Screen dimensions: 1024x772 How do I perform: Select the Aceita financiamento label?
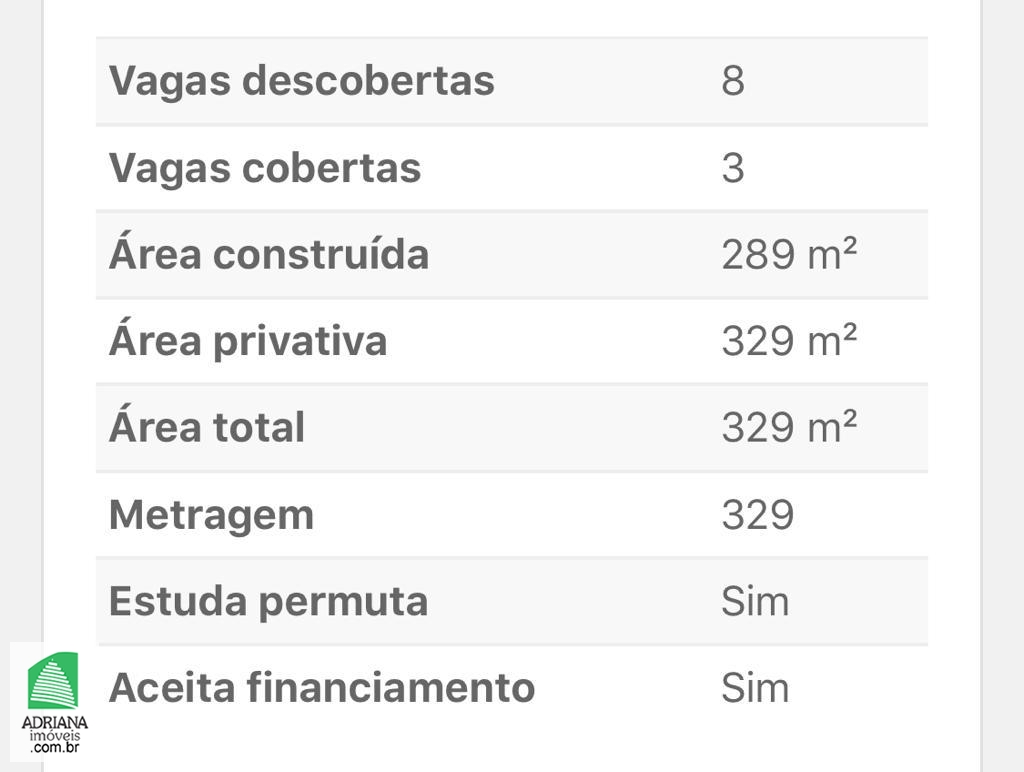[x=322, y=688]
